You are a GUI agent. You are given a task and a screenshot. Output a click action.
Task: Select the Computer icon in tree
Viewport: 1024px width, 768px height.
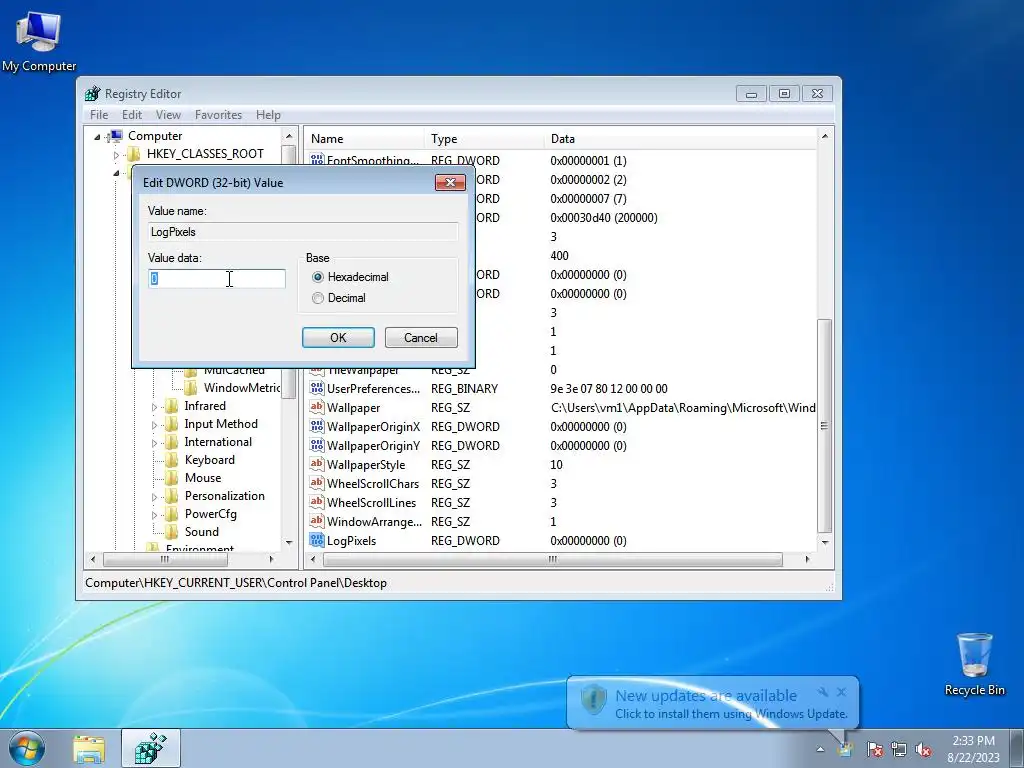click(115, 136)
